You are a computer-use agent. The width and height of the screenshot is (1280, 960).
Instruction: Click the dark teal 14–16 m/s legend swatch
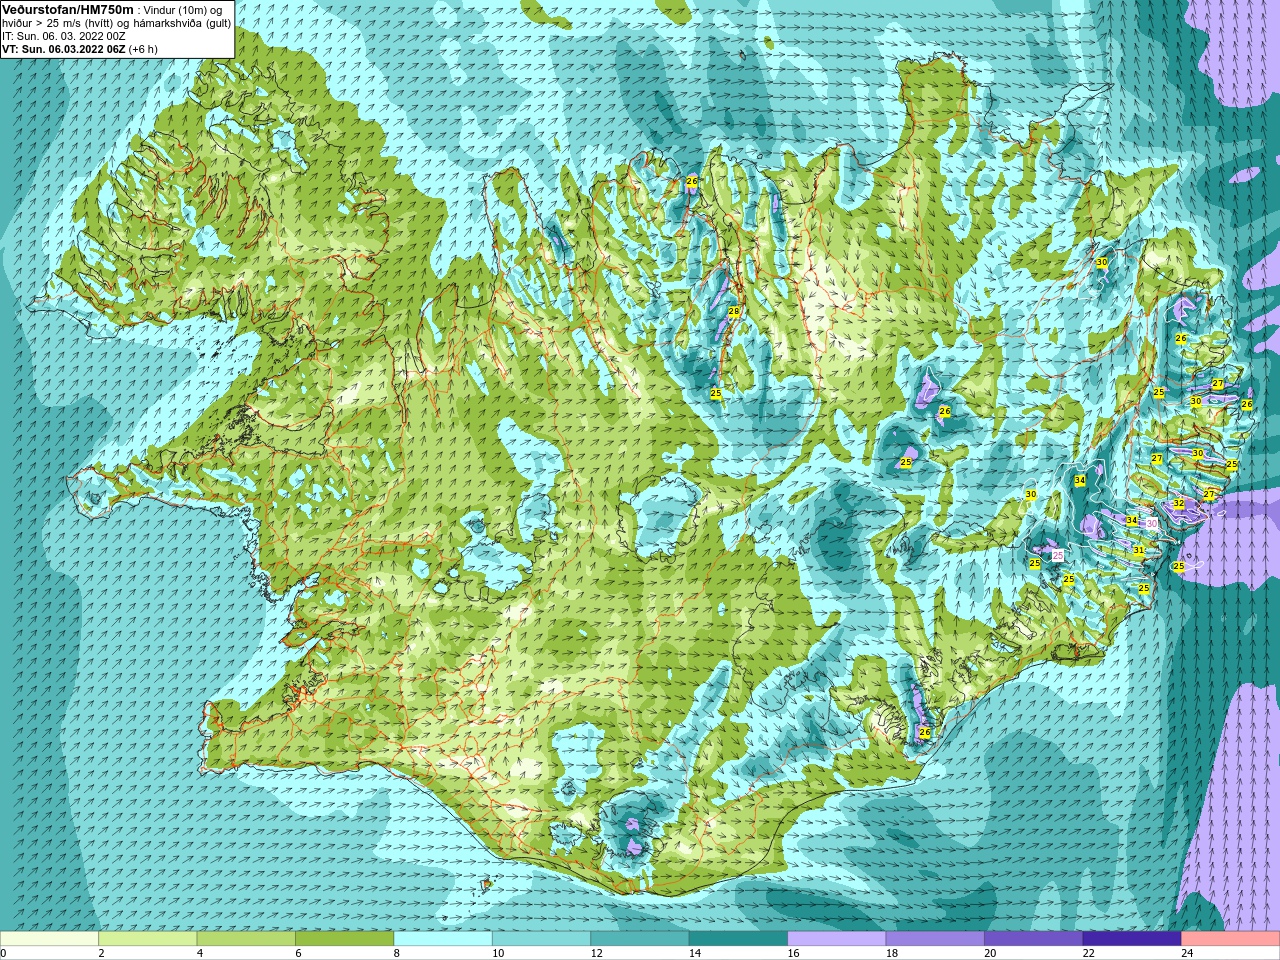(x=738, y=939)
